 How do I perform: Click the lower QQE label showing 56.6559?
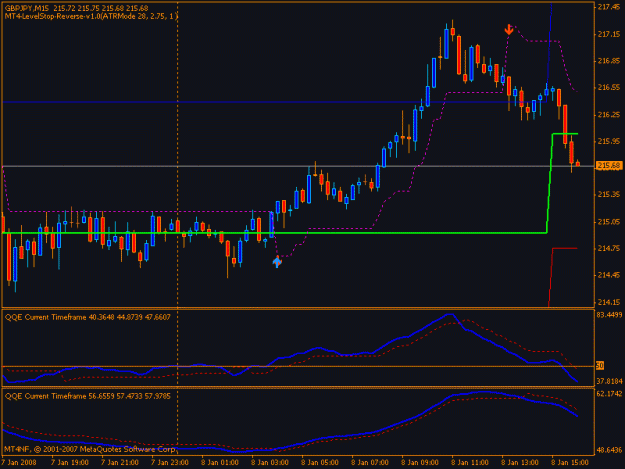coord(88,396)
